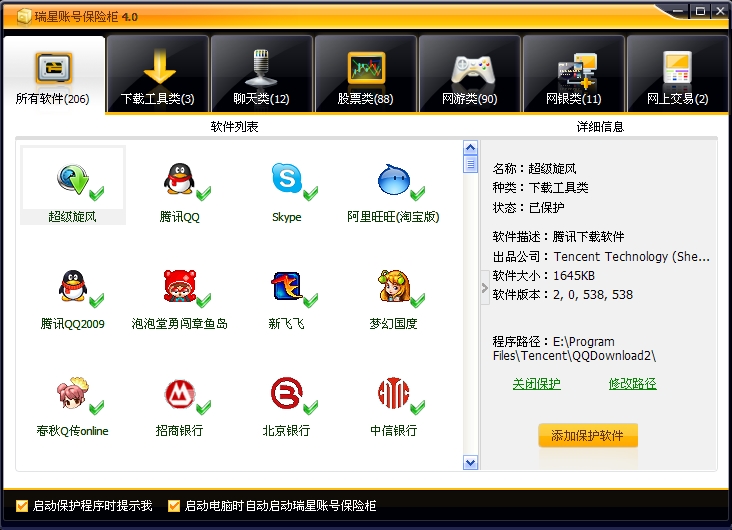
Task: Click the software list scrollbar thumb
Action: (471, 164)
